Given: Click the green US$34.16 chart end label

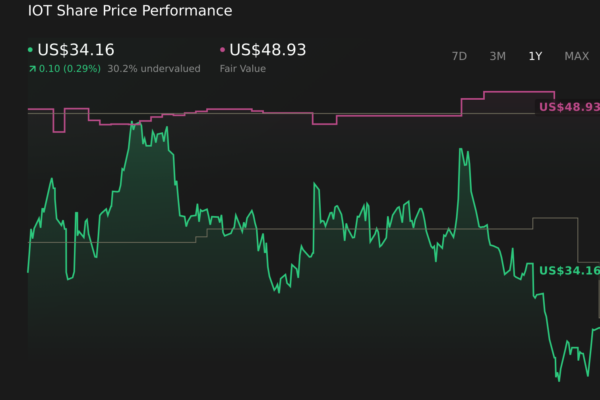Looking at the screenshot, I should [568, 271].
